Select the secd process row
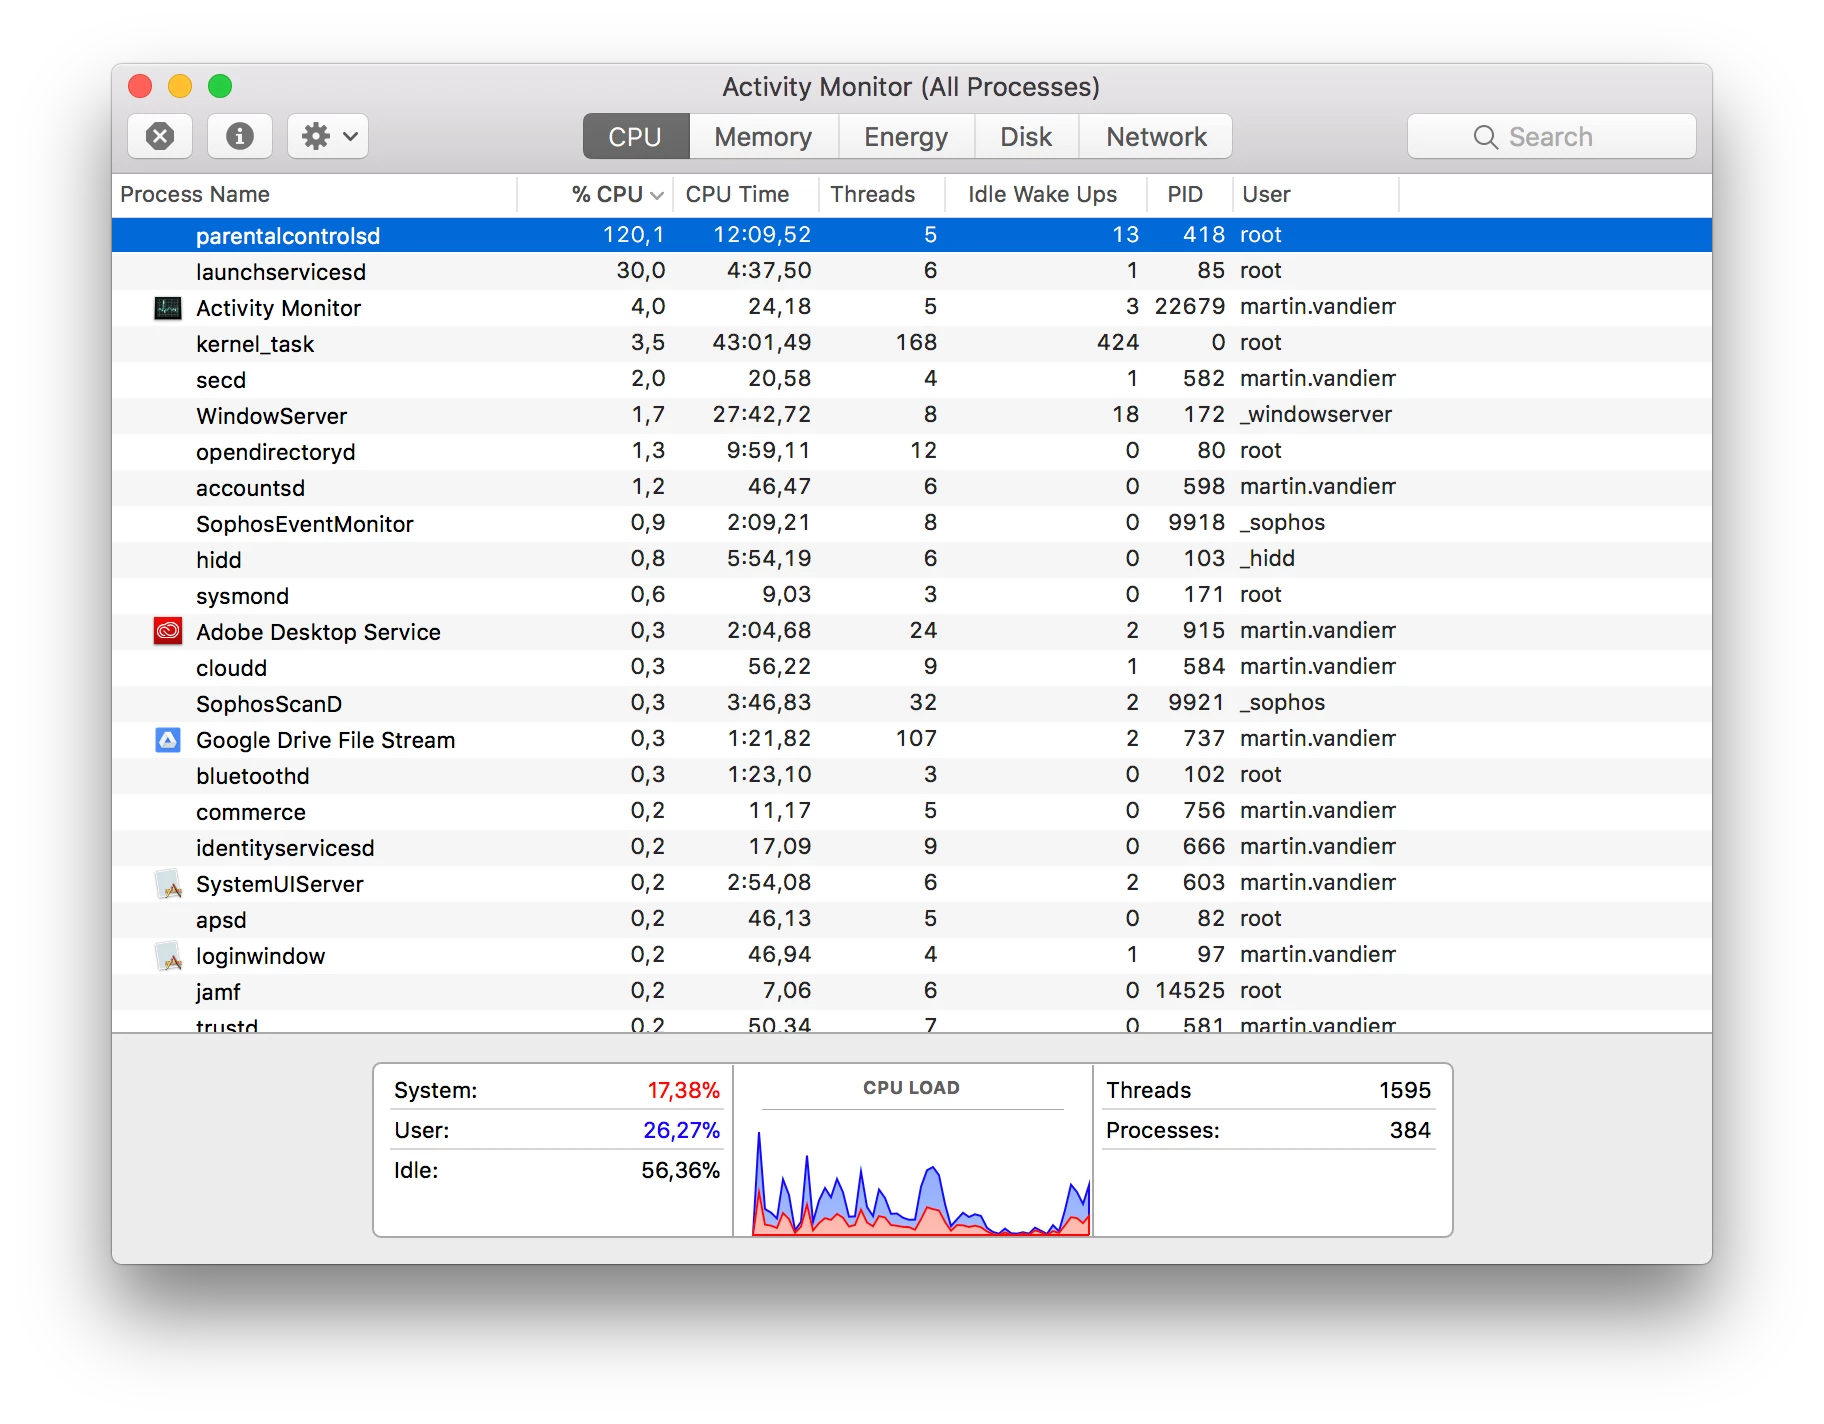 click(912, 379)
